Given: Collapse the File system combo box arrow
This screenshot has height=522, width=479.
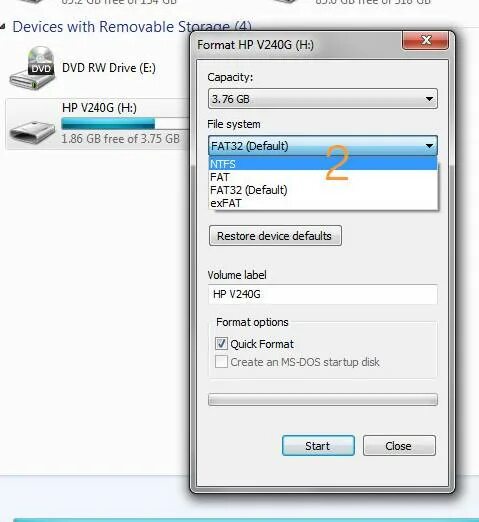Looking at the screenshot, I should (x=429, y=146).
